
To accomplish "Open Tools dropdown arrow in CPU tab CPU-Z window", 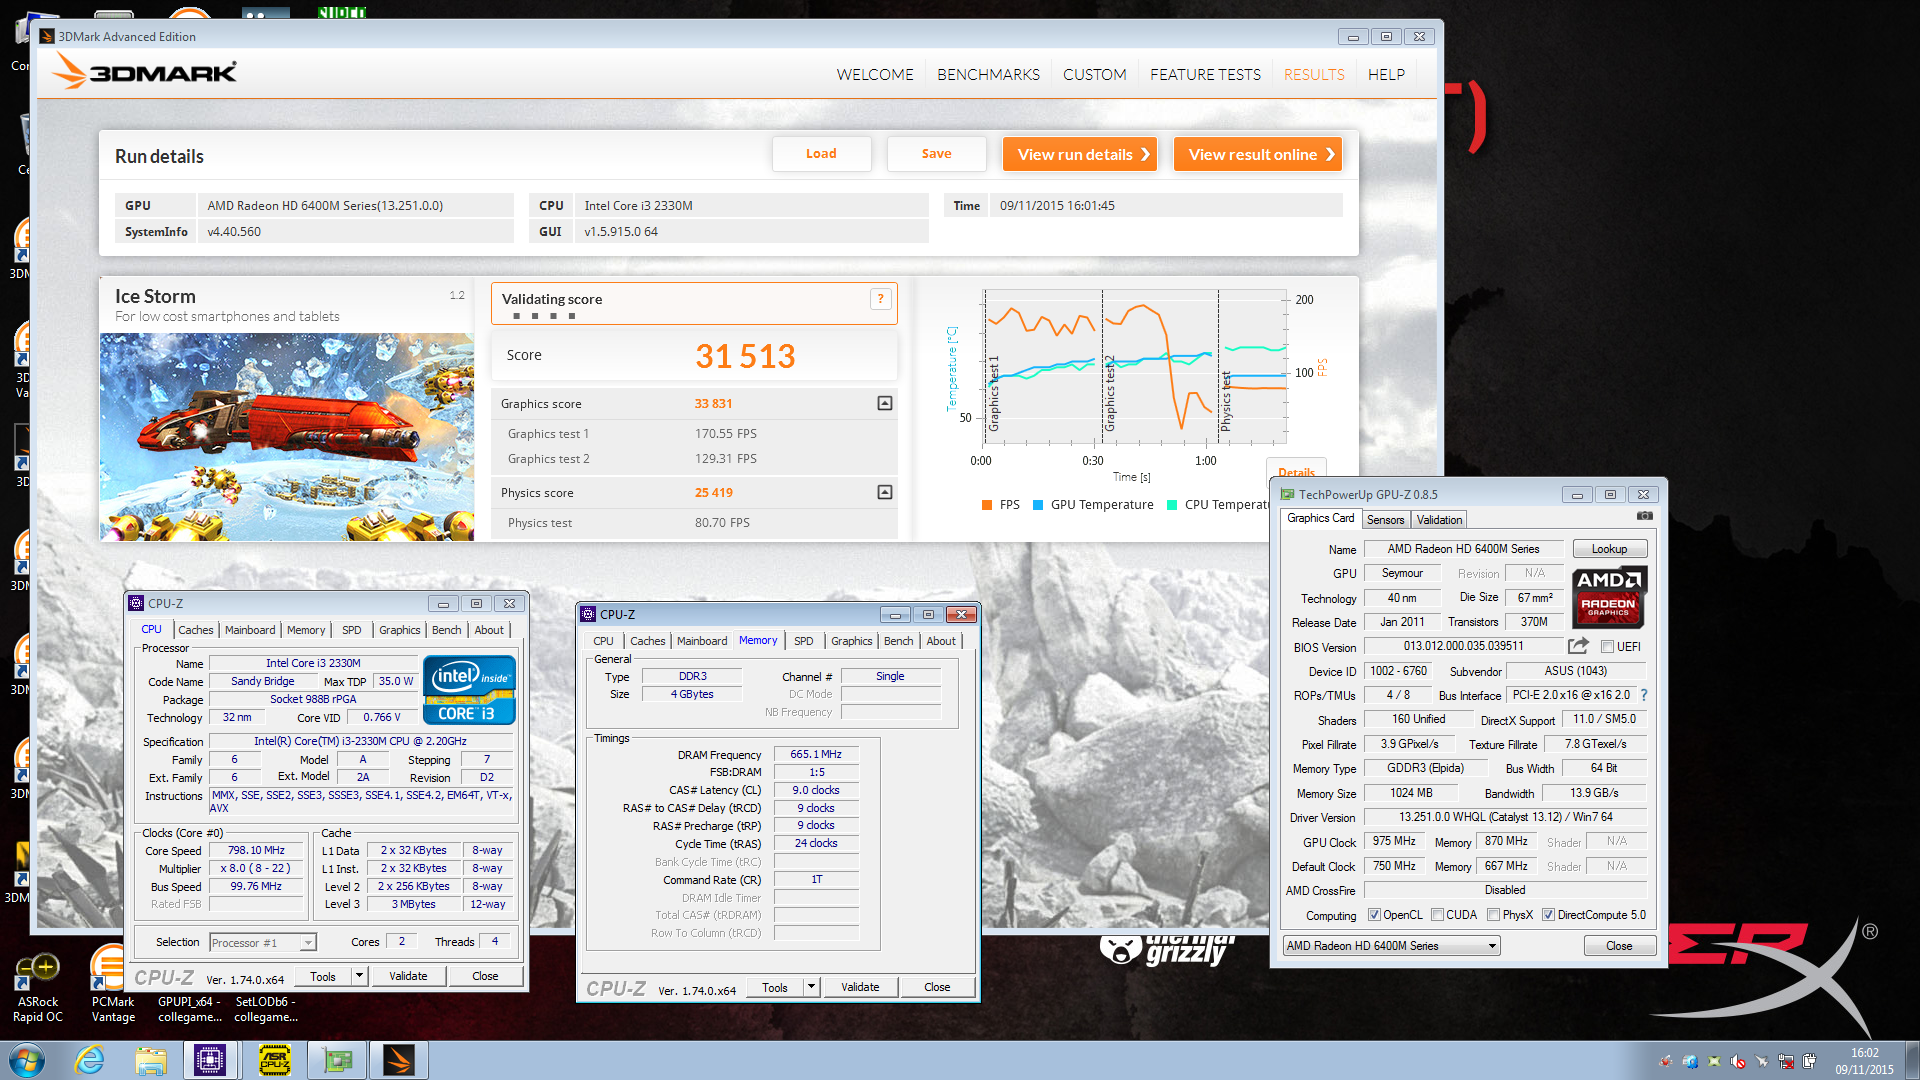I will (359, 976).
